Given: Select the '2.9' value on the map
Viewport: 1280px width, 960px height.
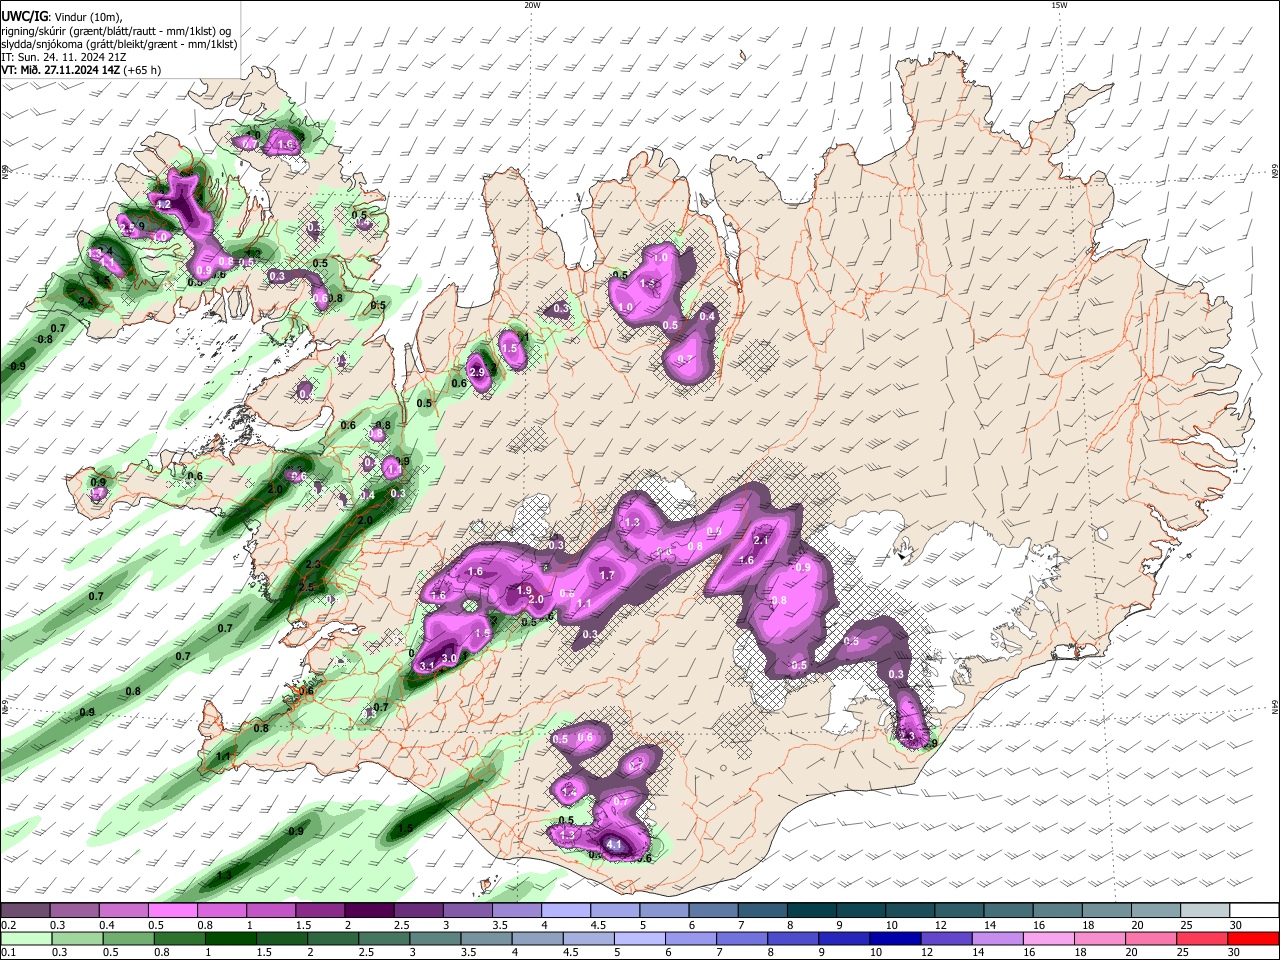Looking at the screenshot, I should (x=477, y=373).
